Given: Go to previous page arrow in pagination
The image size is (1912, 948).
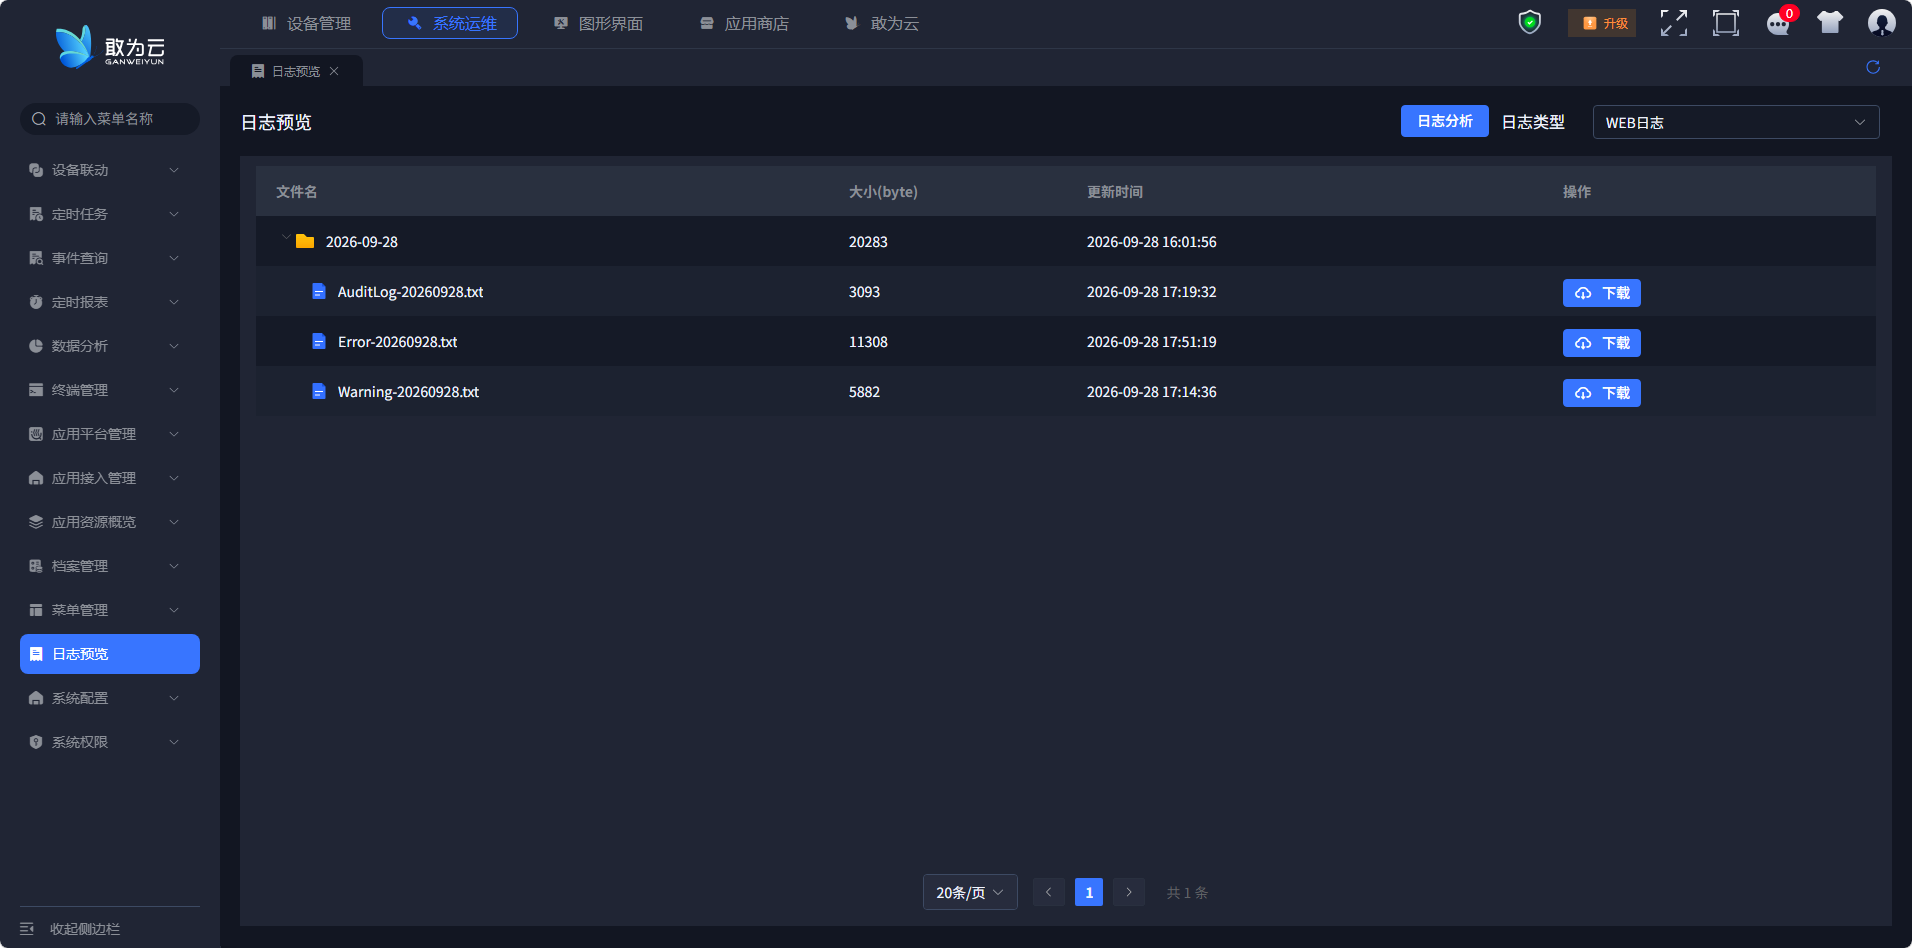Looking at the screenshot, I should pos(1048,892).
